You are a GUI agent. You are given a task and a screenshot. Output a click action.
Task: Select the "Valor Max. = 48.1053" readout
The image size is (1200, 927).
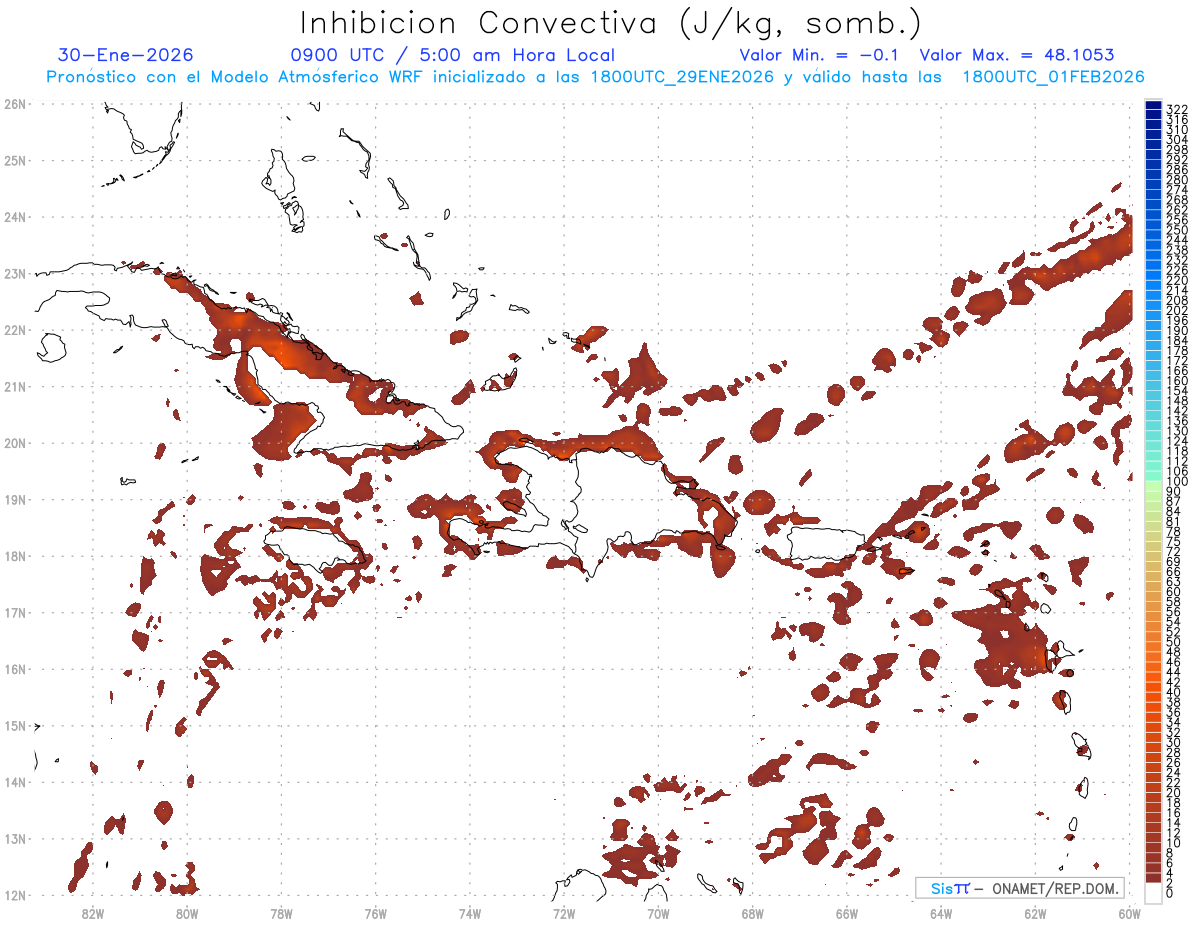pyautogui.click(x=1017, y=55)
